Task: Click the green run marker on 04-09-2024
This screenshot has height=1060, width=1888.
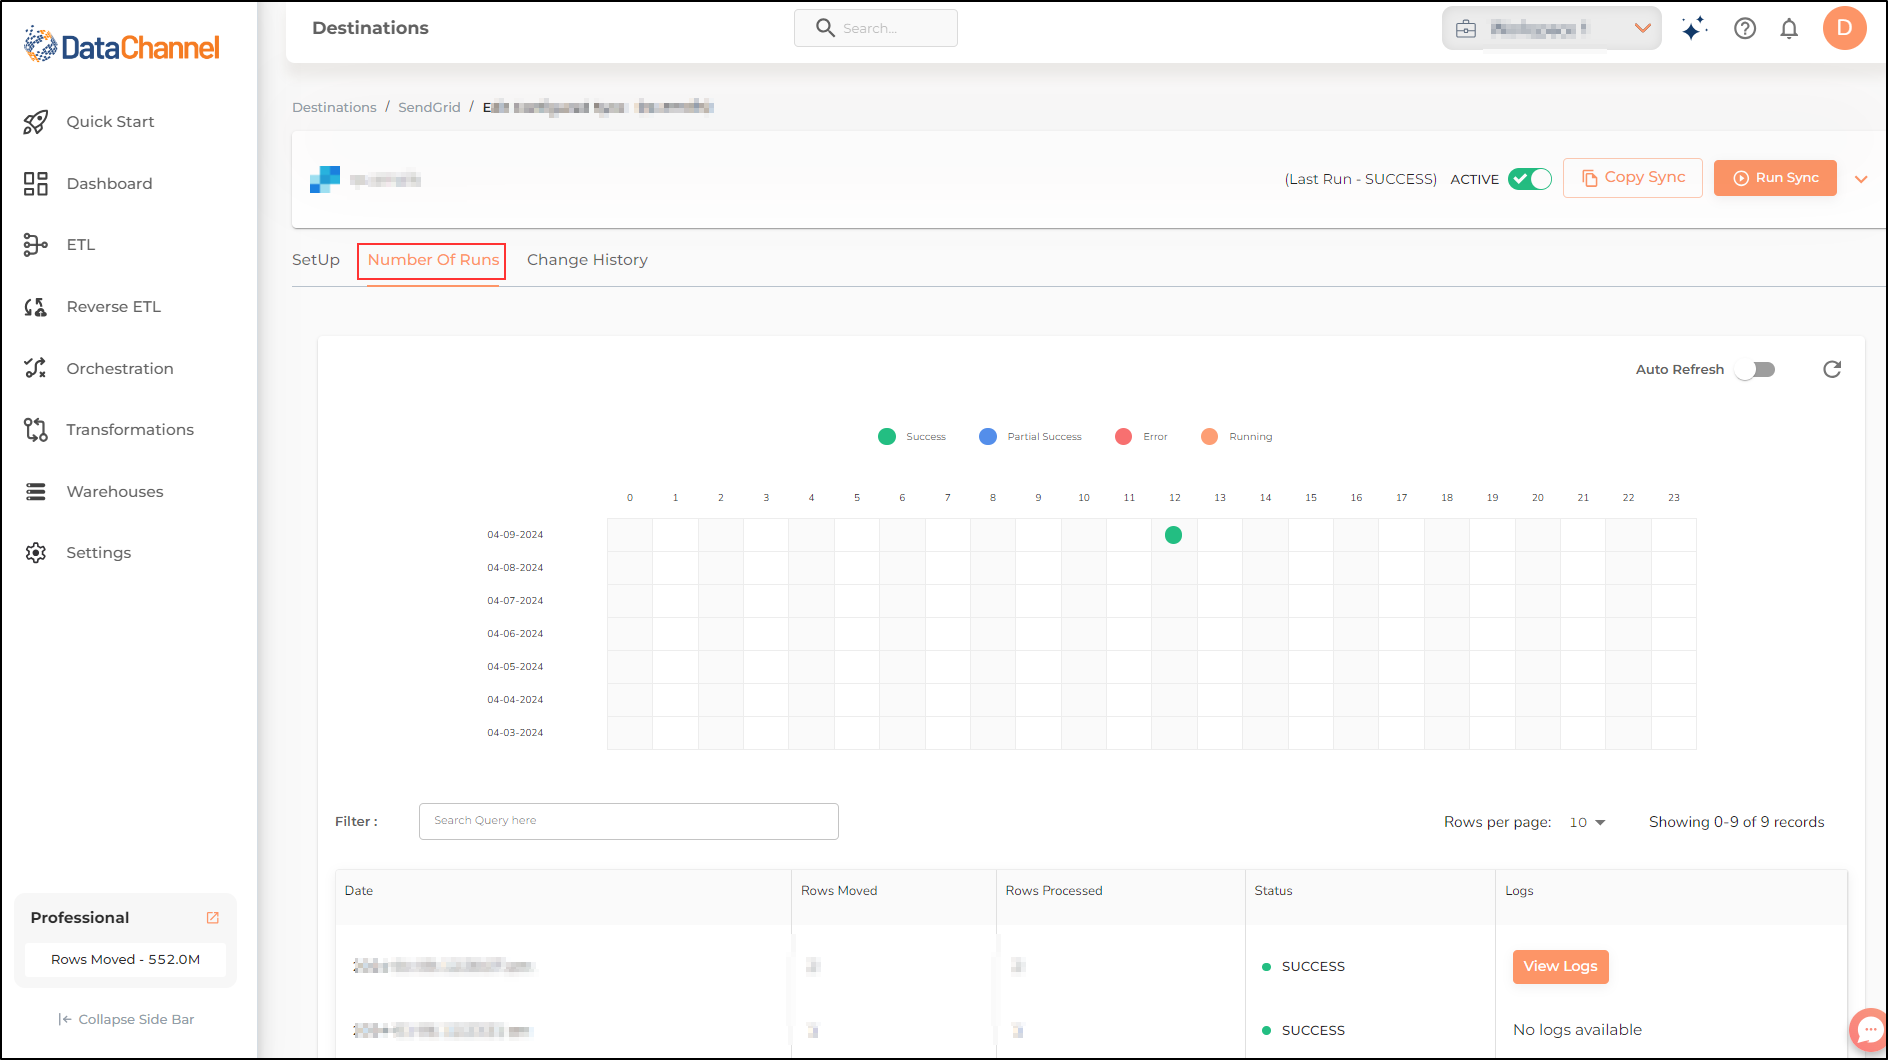Action: coord(1174,535)
